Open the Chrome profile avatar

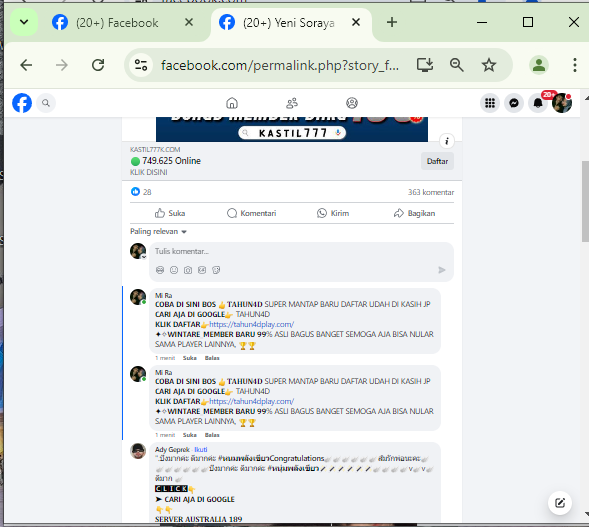pos(539,65)
